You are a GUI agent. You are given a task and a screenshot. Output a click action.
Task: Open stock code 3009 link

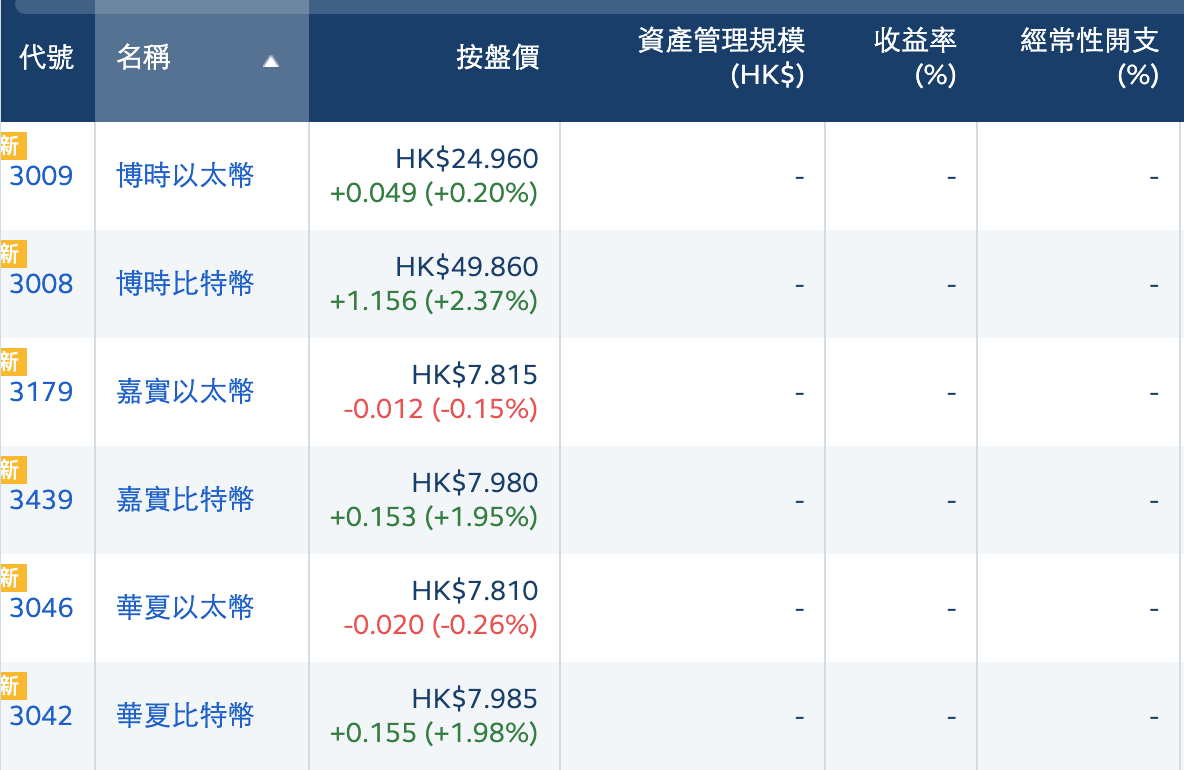pos(42,177)
